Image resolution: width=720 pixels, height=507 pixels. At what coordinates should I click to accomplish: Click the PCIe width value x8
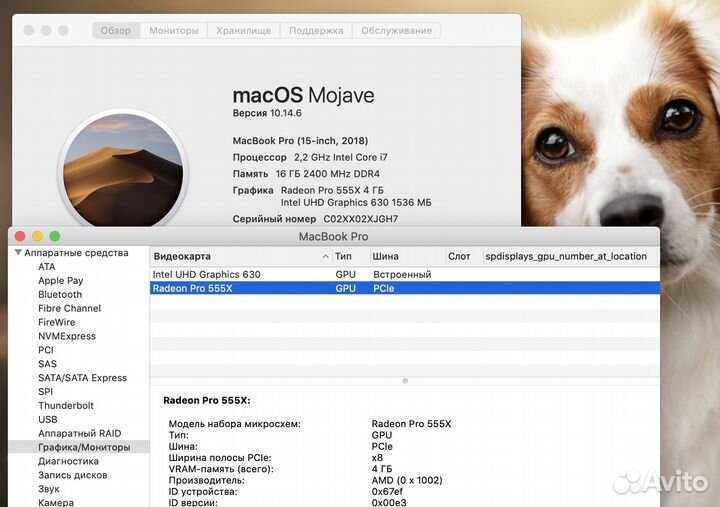click(377, 458)
